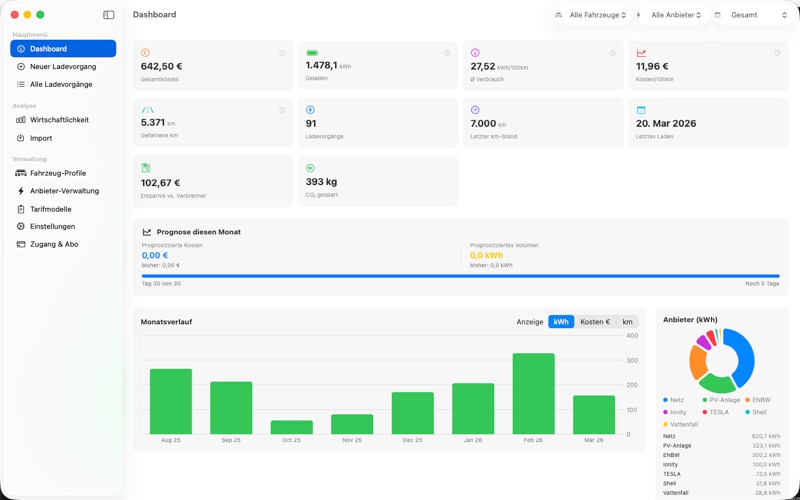Image resolution: width=800 pixels, height=500 pixels.
Task: Switch chart to Kosten €
Action: coord(595,322)
